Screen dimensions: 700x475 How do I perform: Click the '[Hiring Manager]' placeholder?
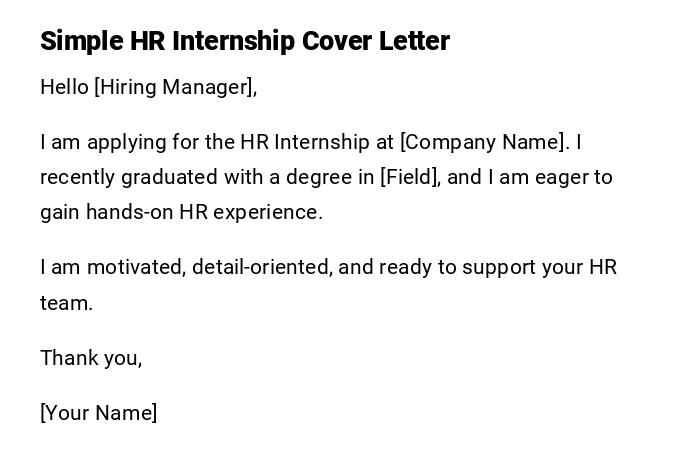(x=175, y=87)
